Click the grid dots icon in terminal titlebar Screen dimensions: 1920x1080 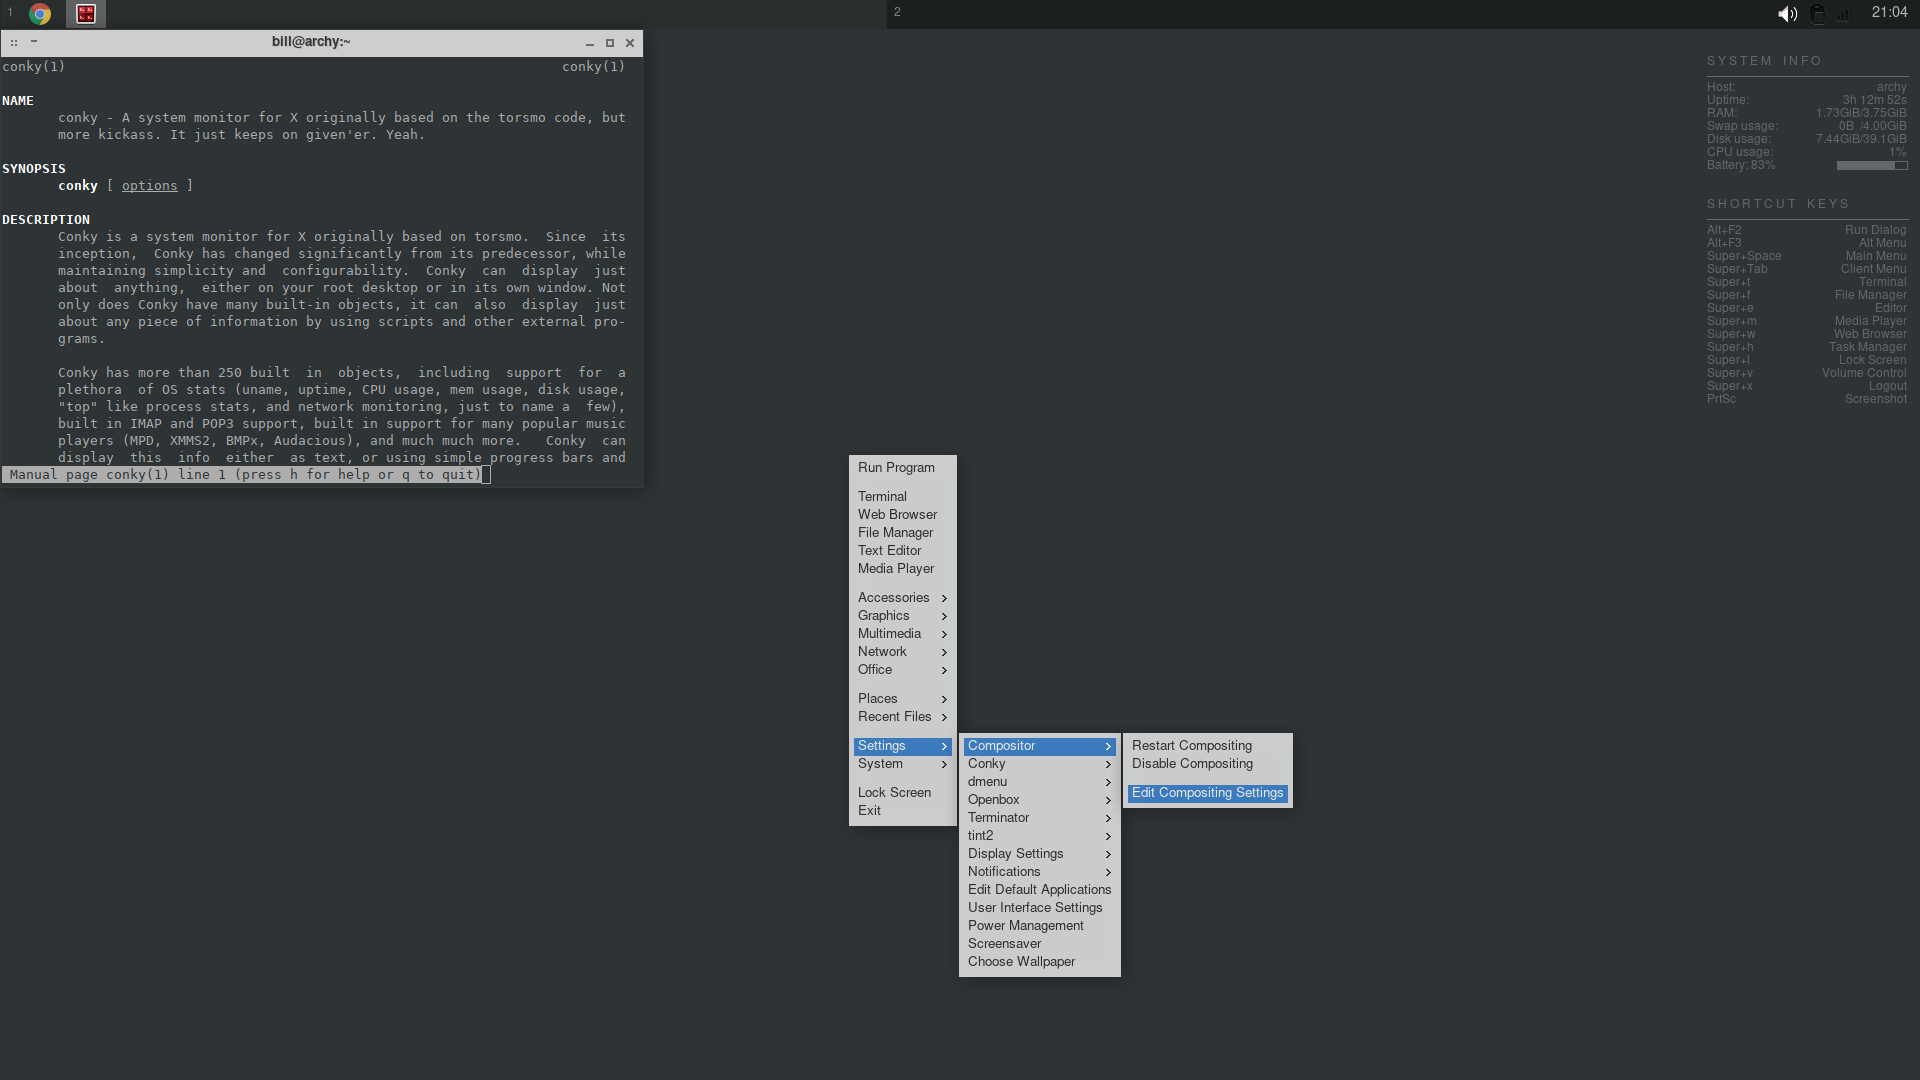tap(14, 42)
